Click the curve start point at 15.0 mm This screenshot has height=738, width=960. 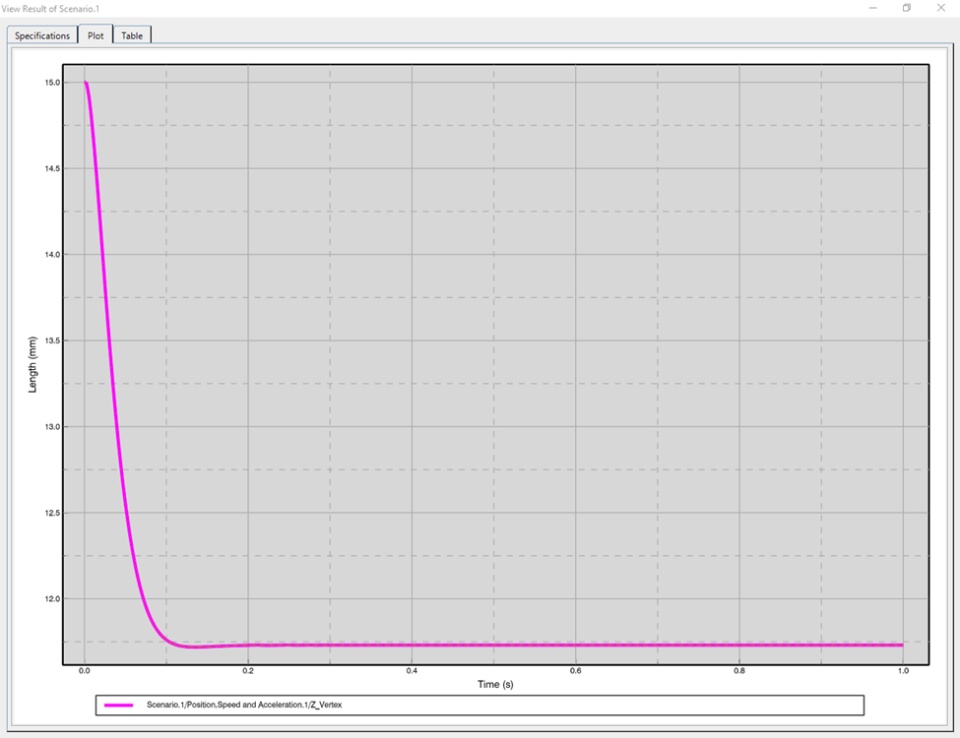tap(85, 82)
